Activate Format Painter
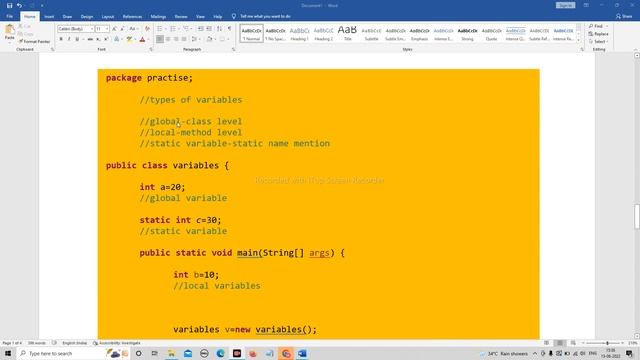The image size is (640, 360). [x=34, y=42]
